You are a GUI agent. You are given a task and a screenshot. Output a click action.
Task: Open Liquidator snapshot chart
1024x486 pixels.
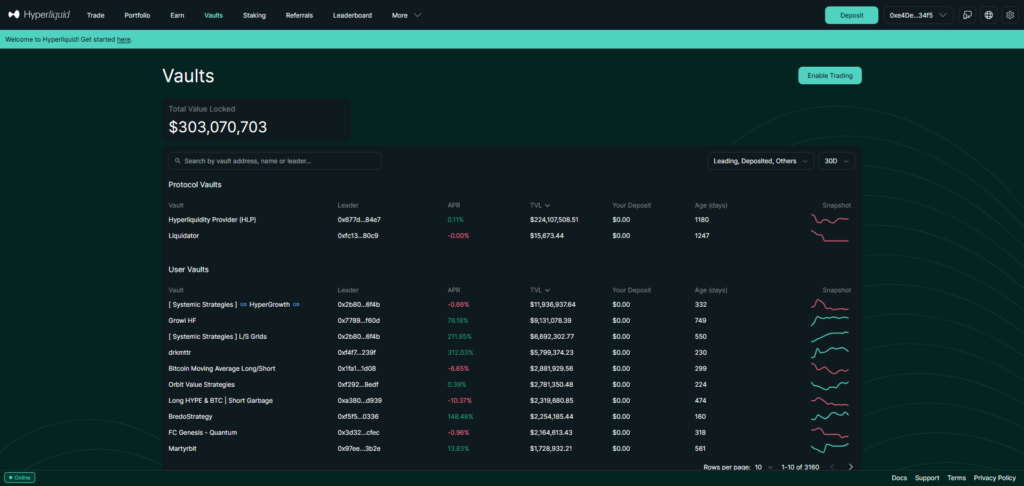(x=830, y=236)
